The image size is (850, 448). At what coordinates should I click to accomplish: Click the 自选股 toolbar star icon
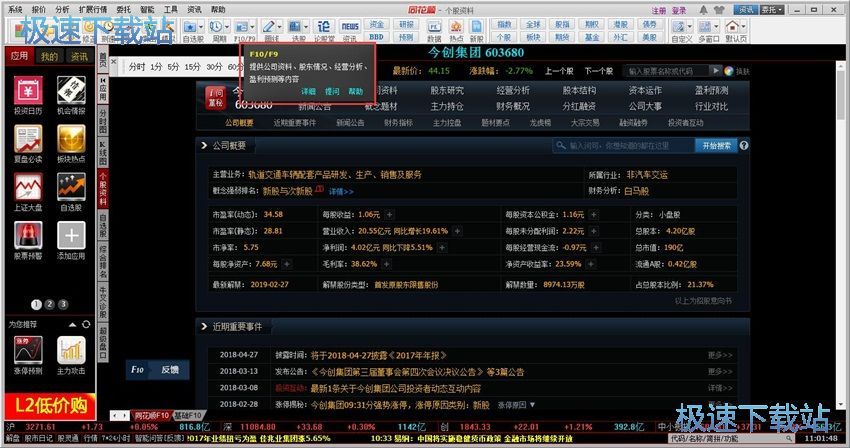(190, 27)
